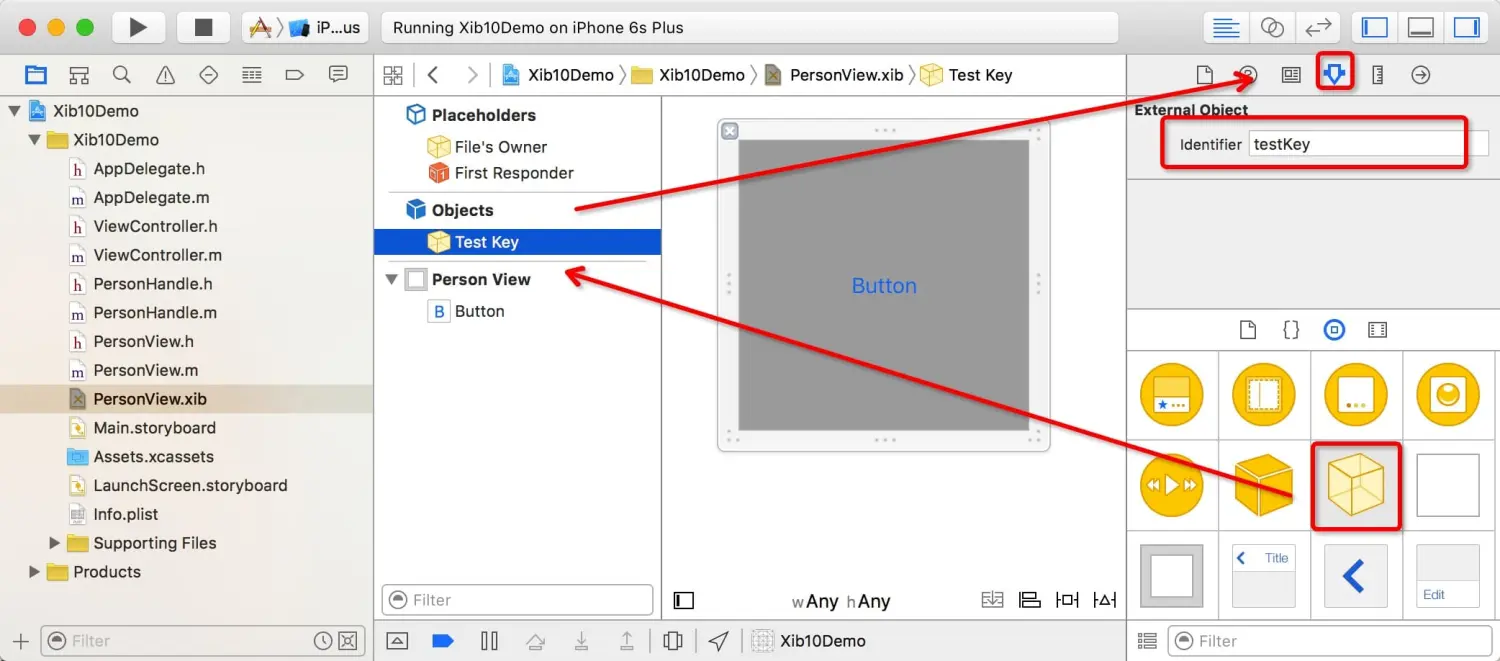
Task: Pick the blue back-chevron navigation item
Action: tap(1355, 576)
